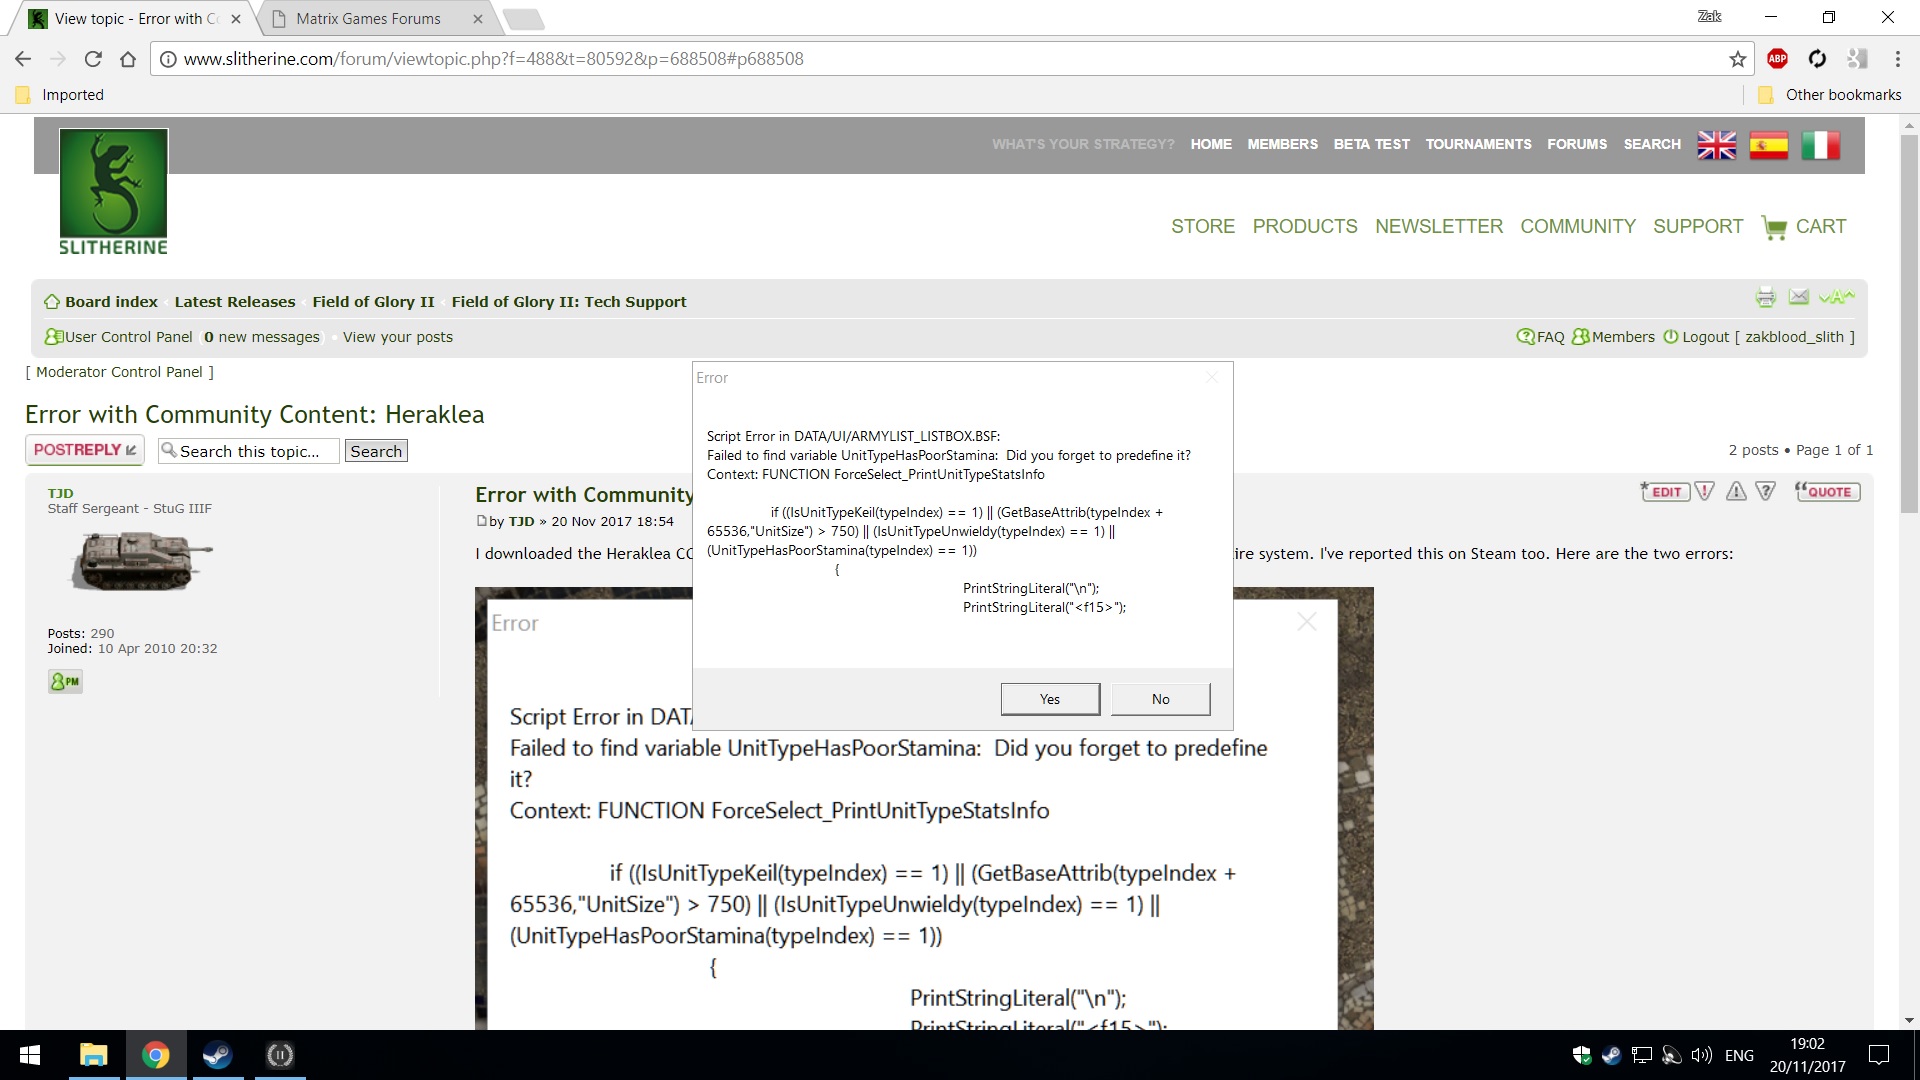Go back to the previous page

coord(23,59)
